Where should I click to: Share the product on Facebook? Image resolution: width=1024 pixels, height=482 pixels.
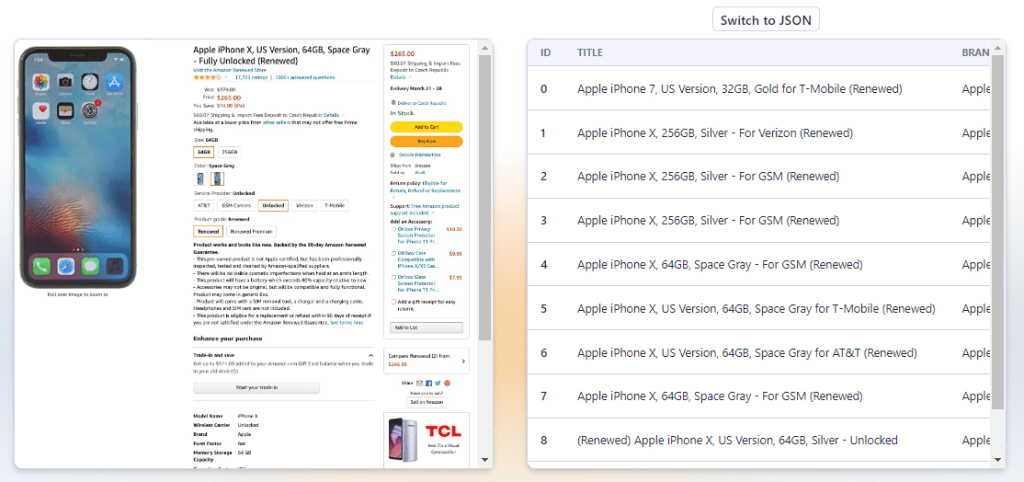tap(429, 383)
